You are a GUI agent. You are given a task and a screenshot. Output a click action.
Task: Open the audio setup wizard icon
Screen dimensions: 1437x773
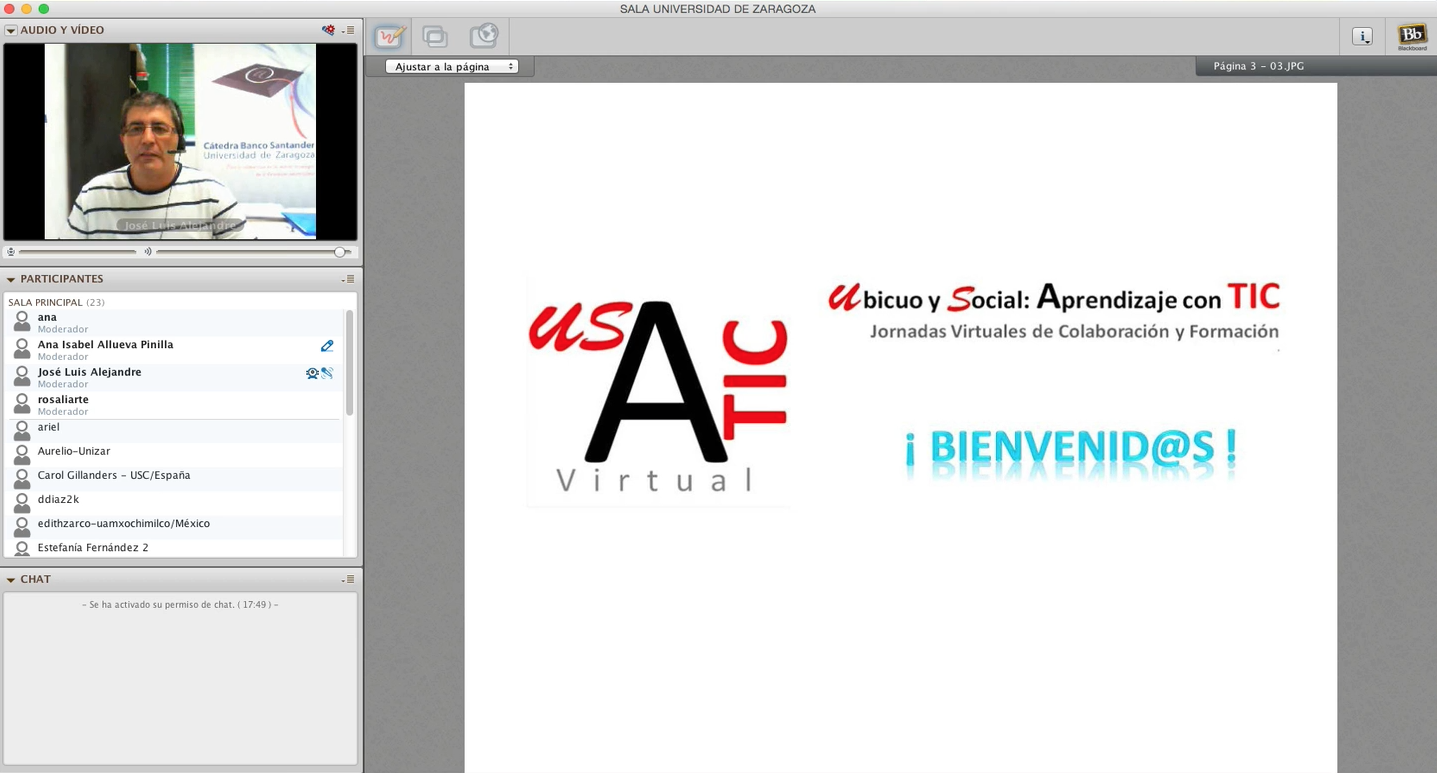[328, 30]
